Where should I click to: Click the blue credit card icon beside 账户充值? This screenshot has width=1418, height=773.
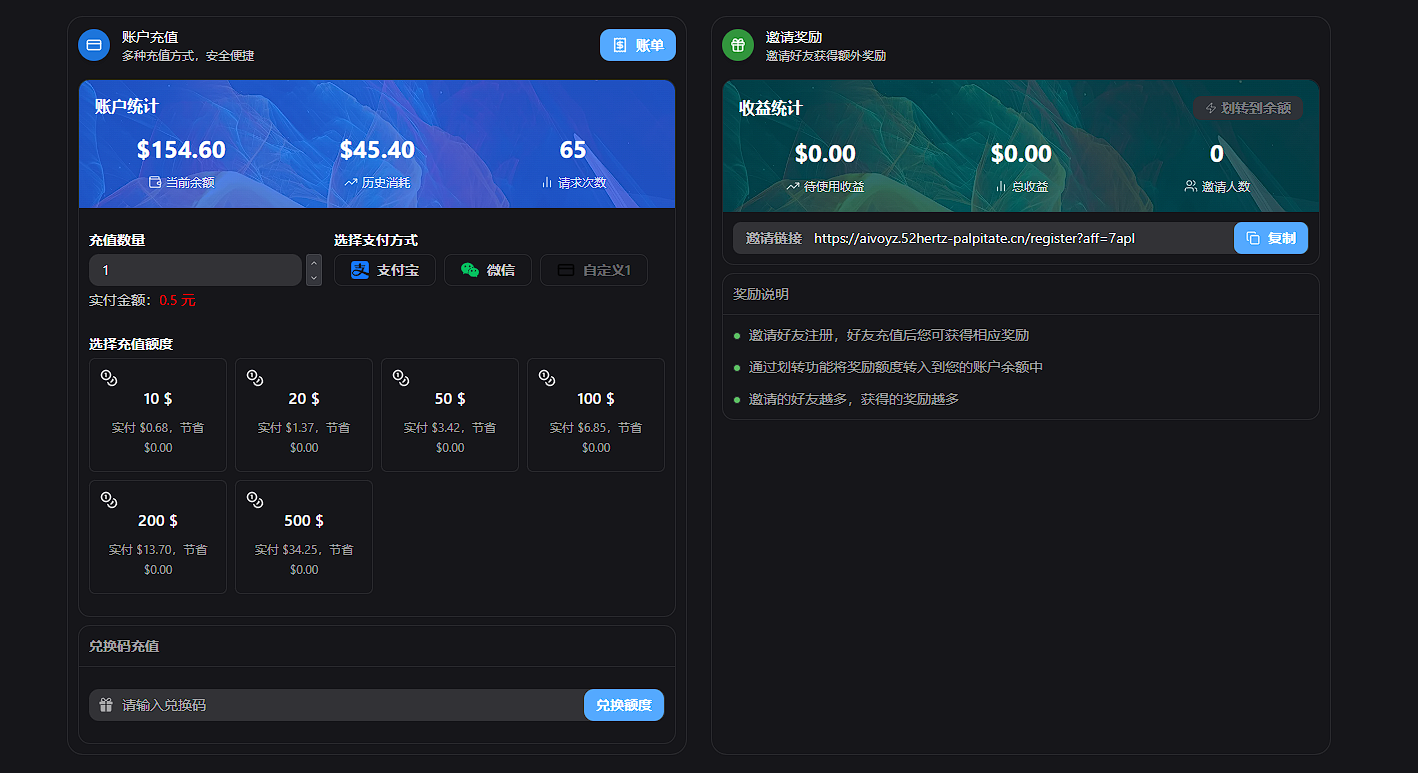point(94,45)
